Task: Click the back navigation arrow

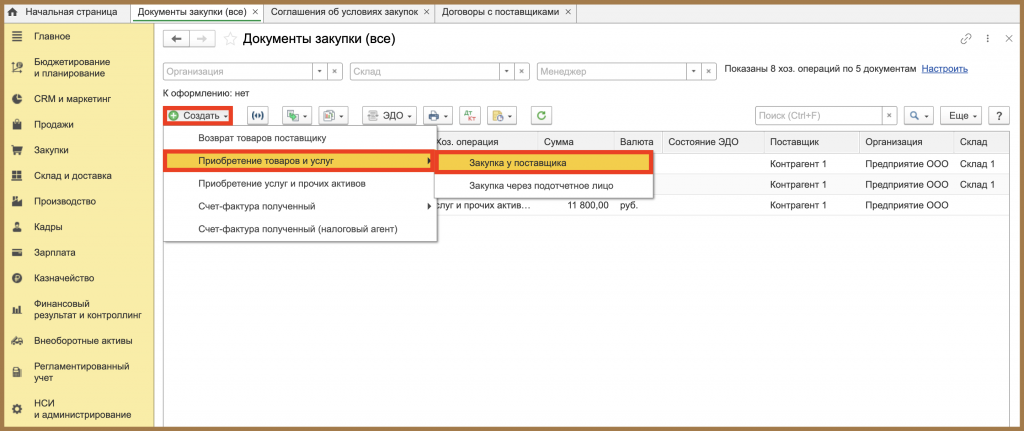Action: [x=176, y=39]
